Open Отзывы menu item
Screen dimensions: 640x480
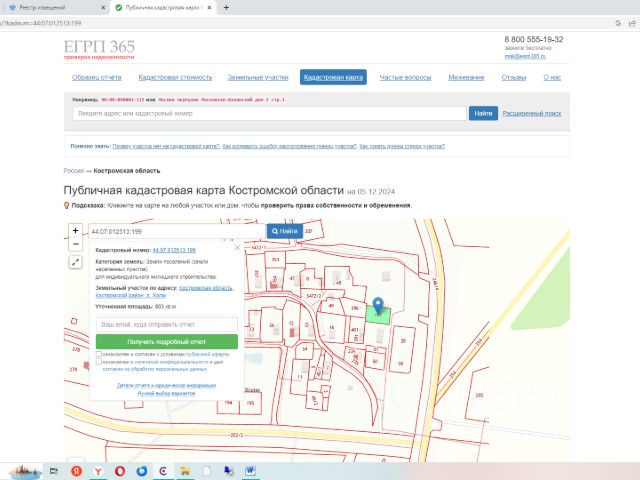point(514,77)
